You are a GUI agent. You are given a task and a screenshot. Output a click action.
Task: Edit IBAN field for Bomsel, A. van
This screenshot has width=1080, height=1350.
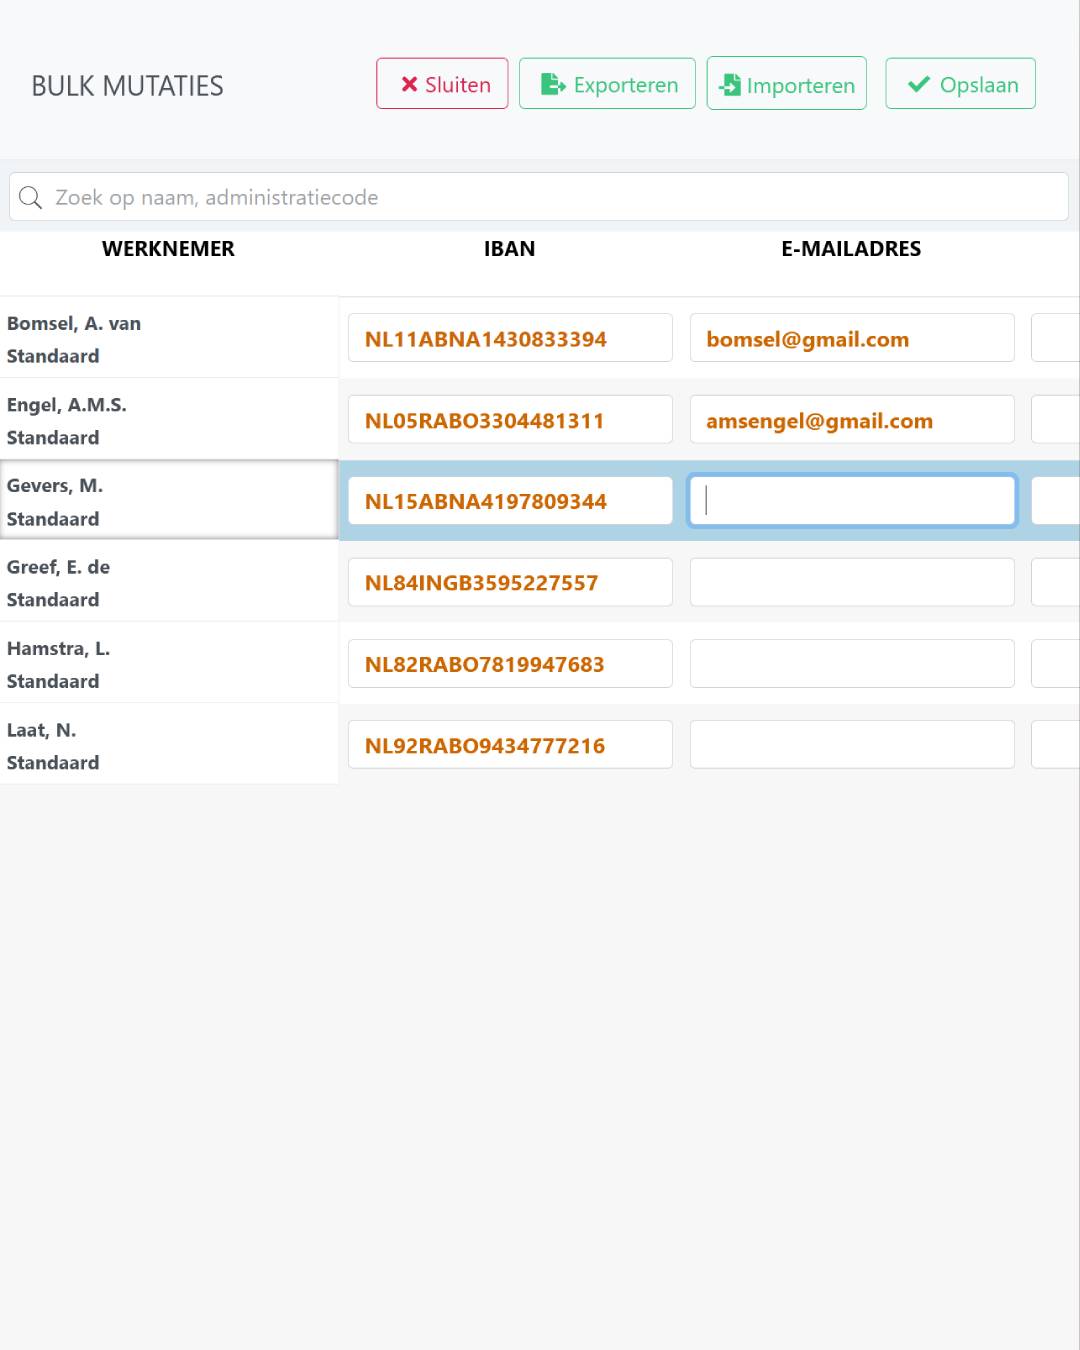tap(510, 339)
